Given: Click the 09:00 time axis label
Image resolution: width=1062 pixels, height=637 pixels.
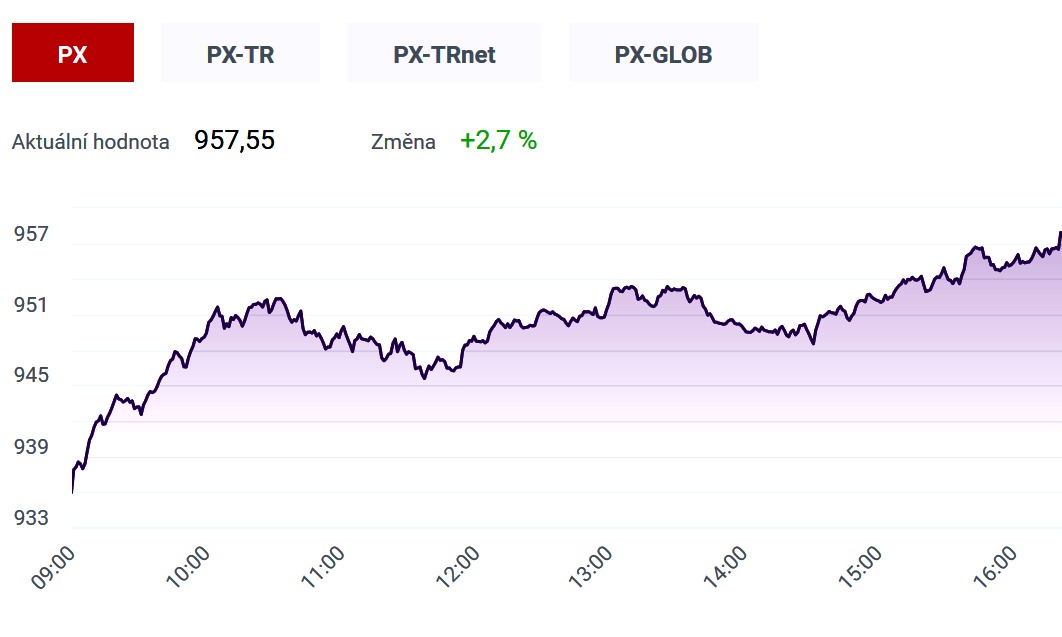Looking at the screenshot, I should (54, 567).
